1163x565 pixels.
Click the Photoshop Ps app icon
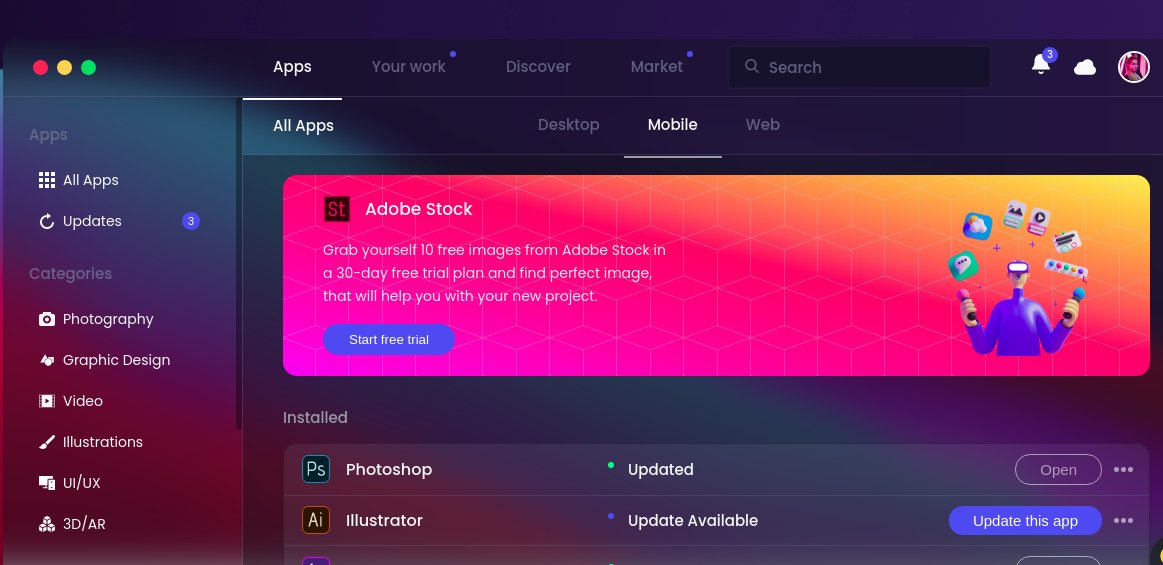tap(316, 469)
